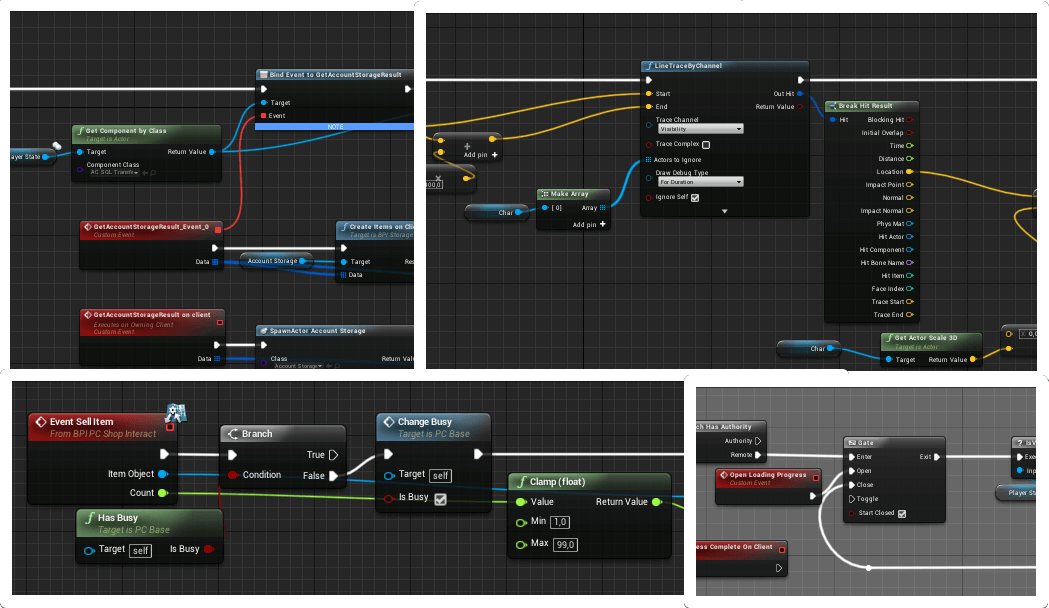Click the Remote execution pin
The image size is (1049, 608).
758,455
